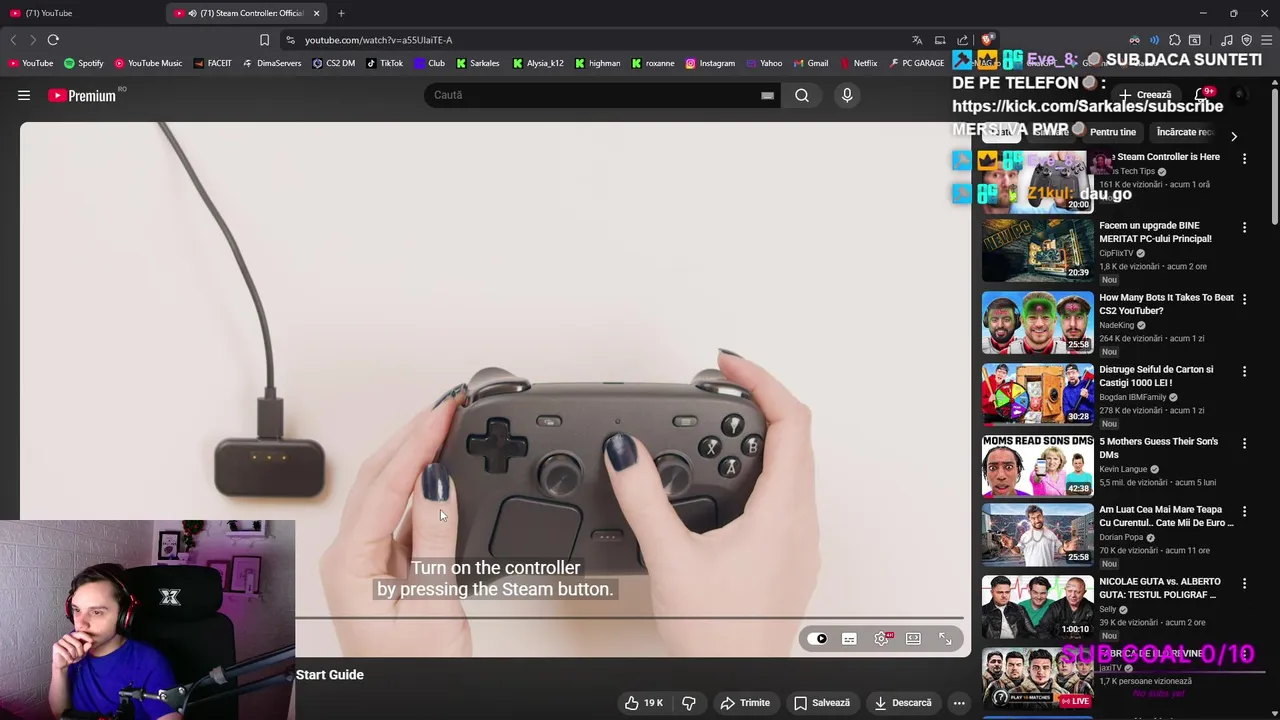The width and height of the screenshot is (1280, 720).
Task: Open options menu for 'Am Luat Cea Mai Mare Teapa'
Action: pyautogui.click(x=1244, y=511)
